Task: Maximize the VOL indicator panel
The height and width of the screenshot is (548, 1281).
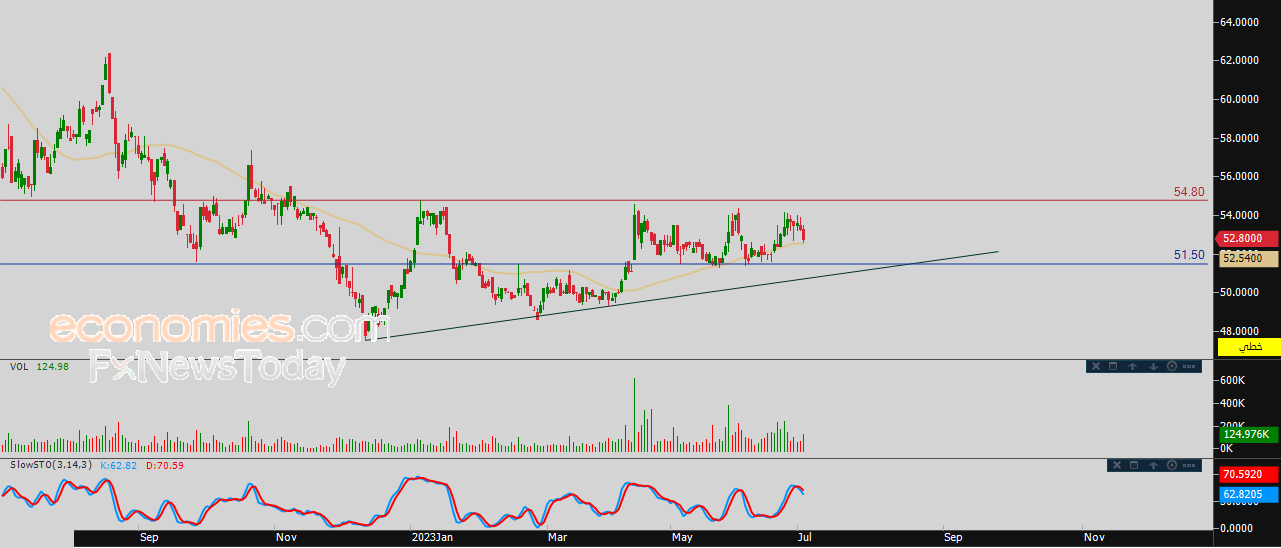Action: [1113, 366]
